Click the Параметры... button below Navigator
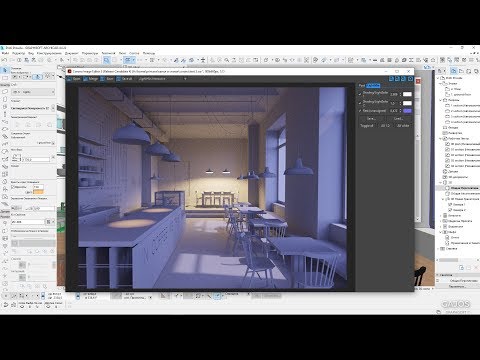 (456, 286)
